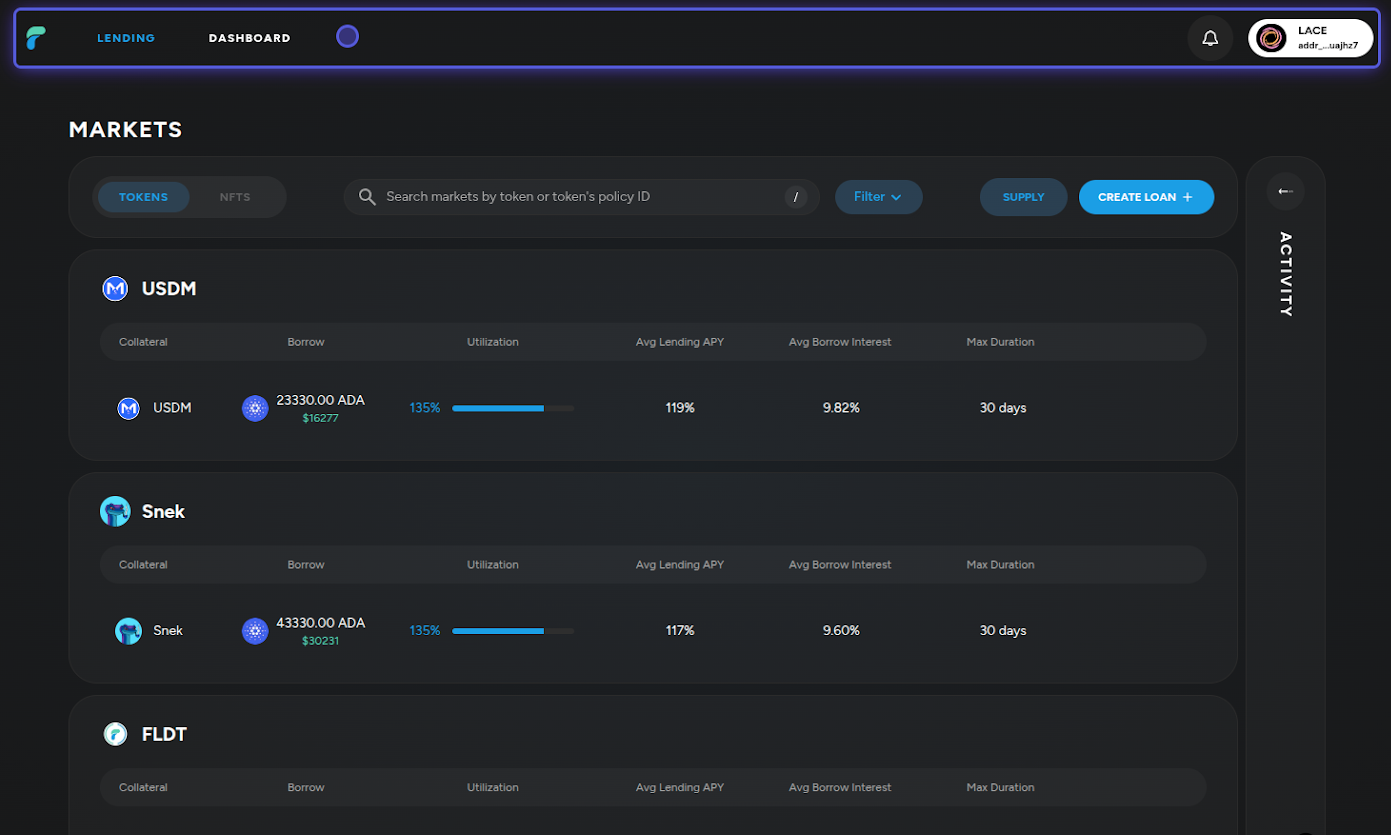Click the Snek market header logo
This screenshot has width=1391, height=835.
pos(116,512)
